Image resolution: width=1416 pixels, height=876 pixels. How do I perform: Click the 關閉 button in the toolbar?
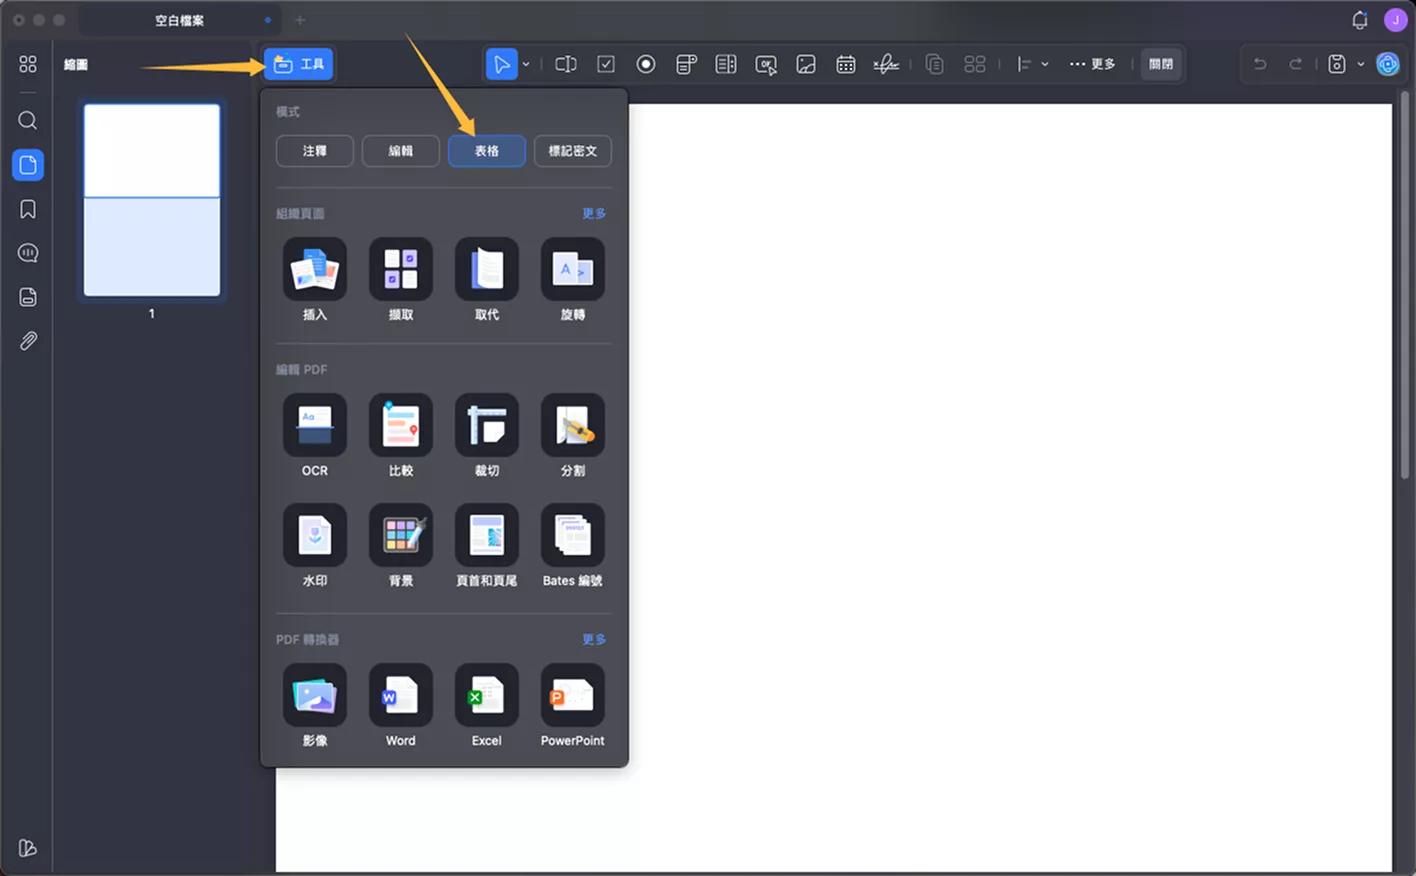(x=1161, y=64)
